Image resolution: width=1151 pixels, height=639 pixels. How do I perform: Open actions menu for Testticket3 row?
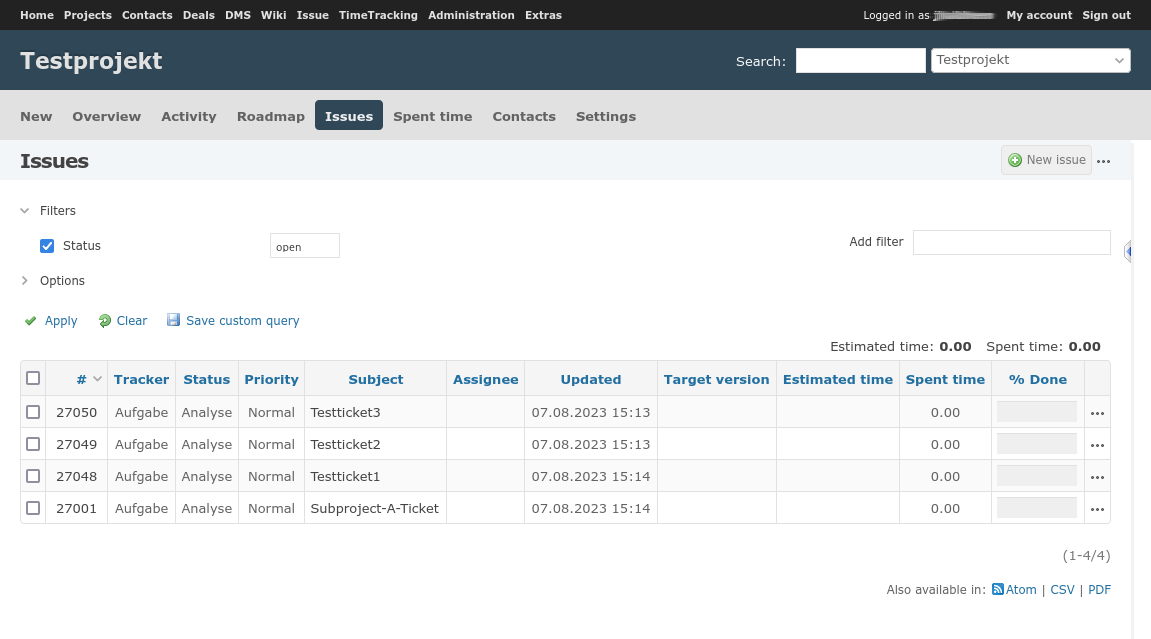[1097, 413]
